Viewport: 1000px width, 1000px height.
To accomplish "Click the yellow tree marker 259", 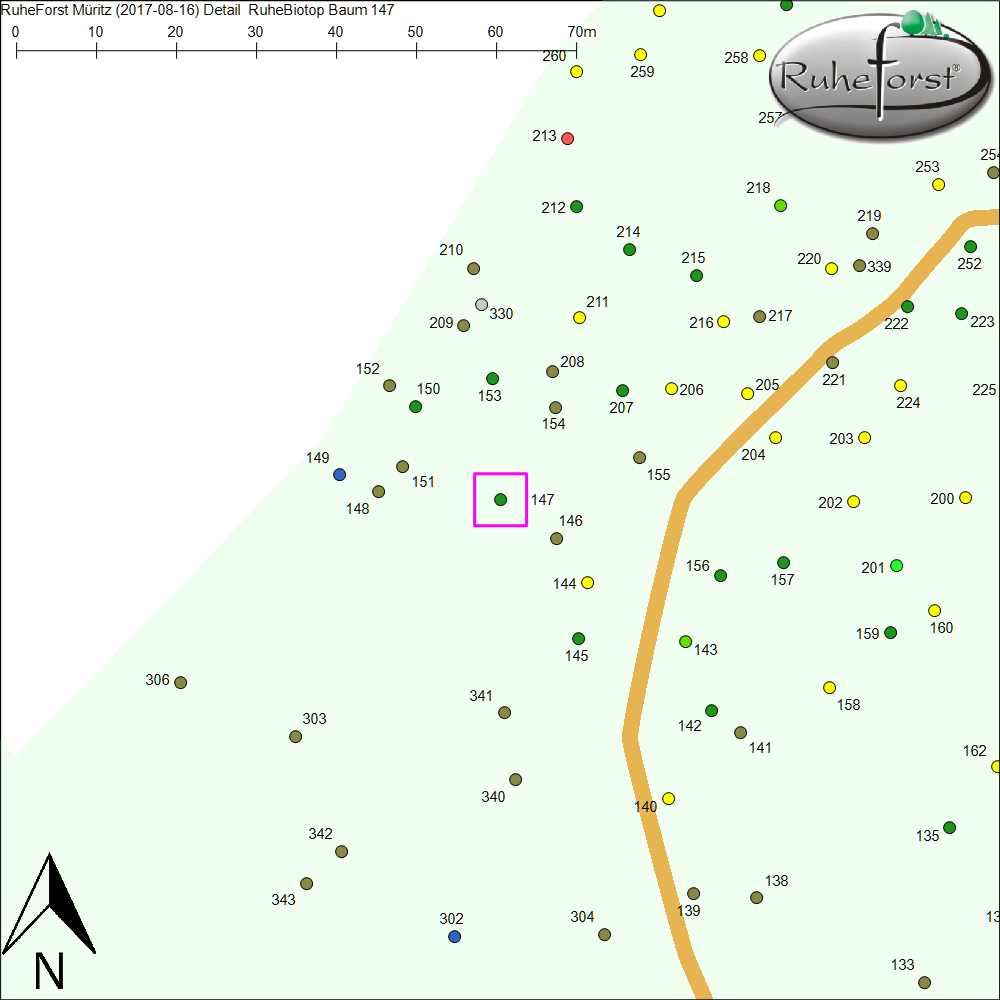I will pos(640,54).
